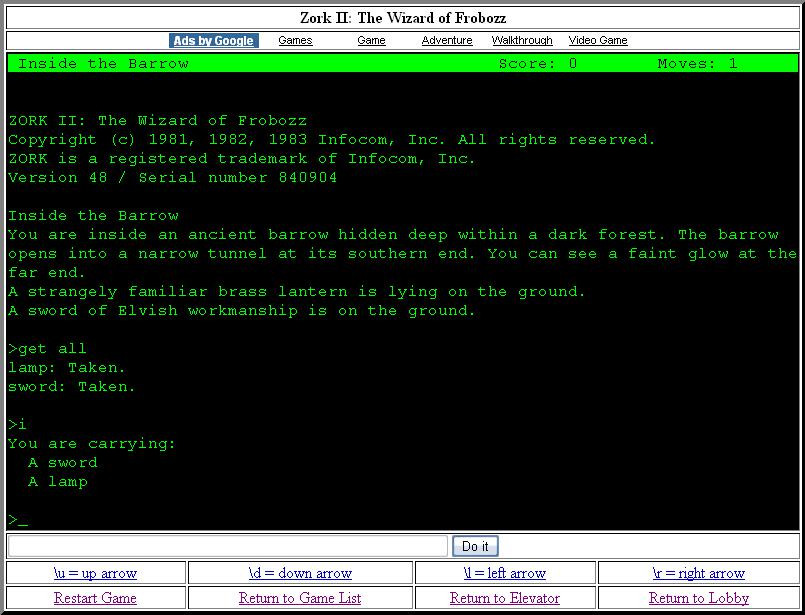
Task: Open the Games ad link
Action: coord(295,40)
